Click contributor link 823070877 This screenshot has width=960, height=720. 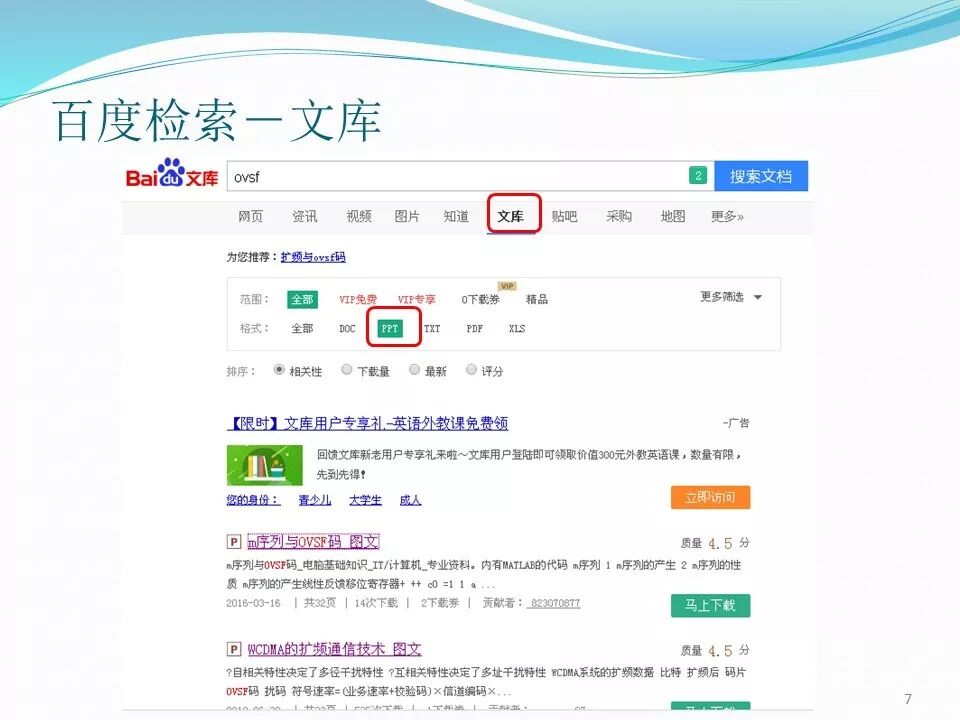click(x=555, y=603)
